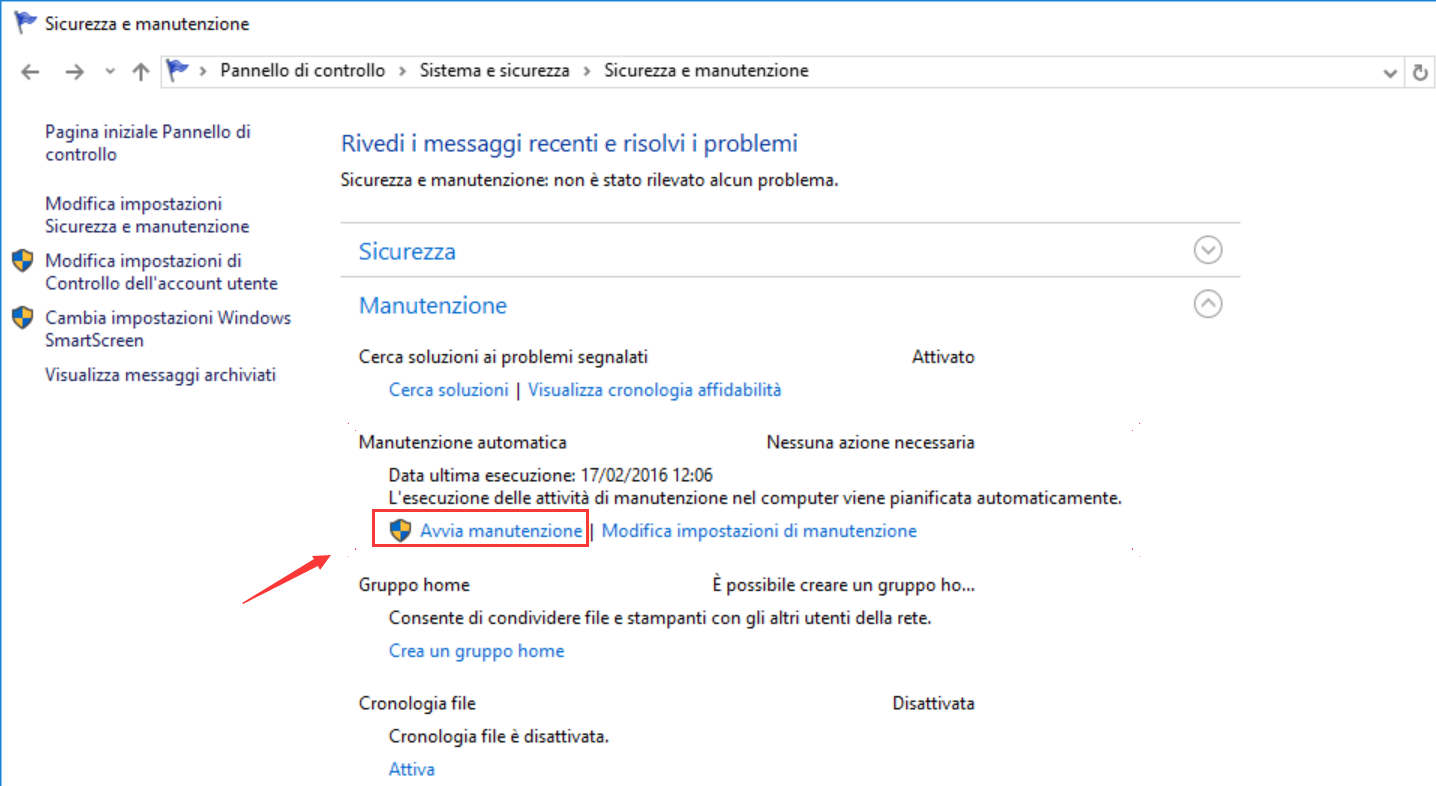Click shield icon beside Windows SmartScreen link

click(x=23, y=318)
